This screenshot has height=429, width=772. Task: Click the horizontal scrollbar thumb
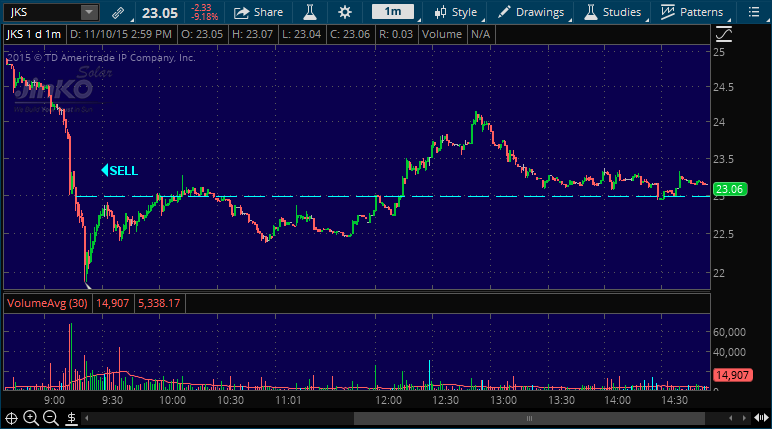point(529,419)
